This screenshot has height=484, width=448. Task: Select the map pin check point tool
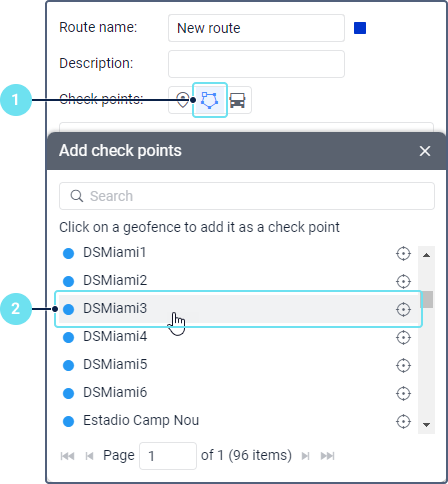point(182,100)
